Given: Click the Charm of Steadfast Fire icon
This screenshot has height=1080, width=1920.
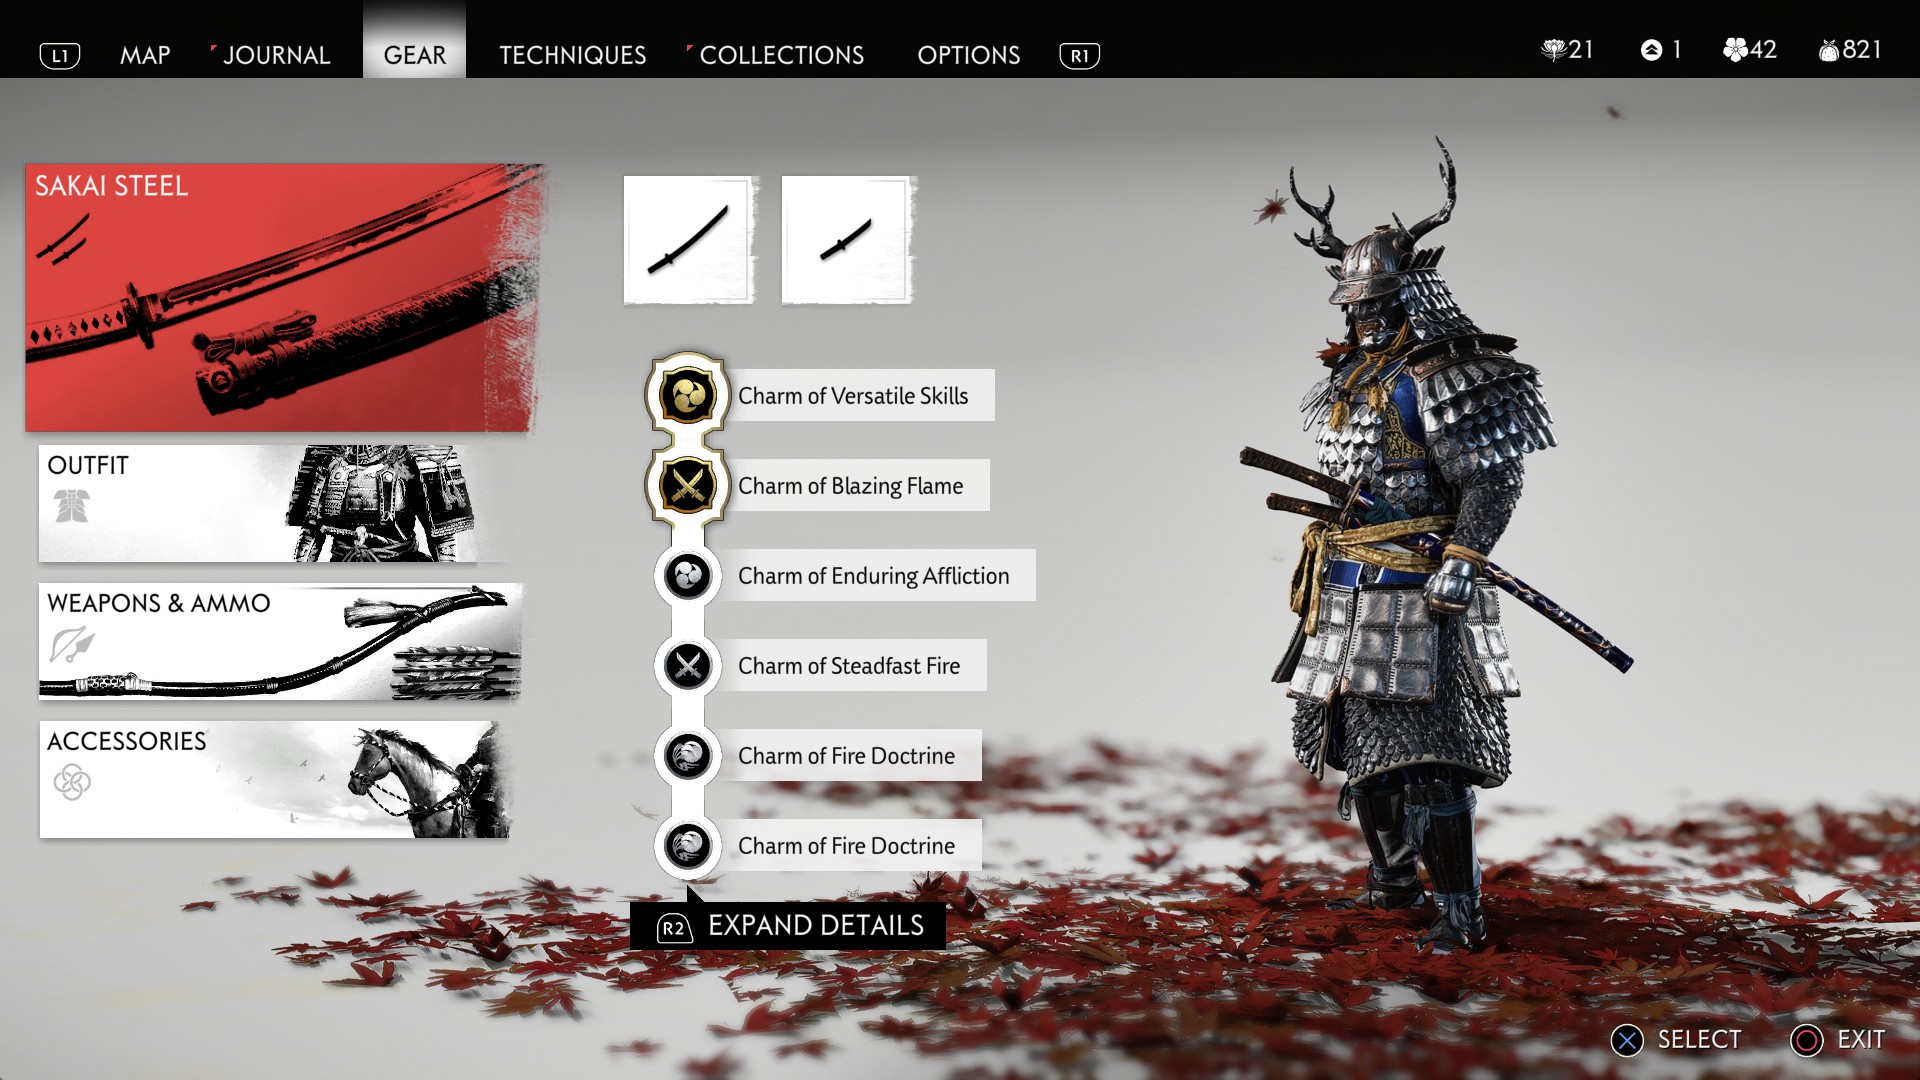Looking at the screenshot, I should pos(687,666).
